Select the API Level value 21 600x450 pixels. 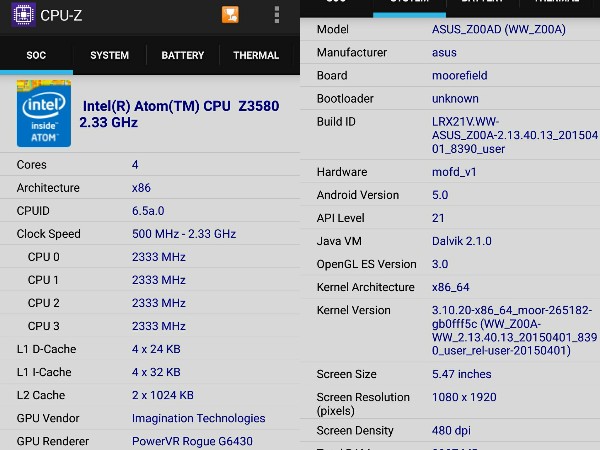pos(438,218)
